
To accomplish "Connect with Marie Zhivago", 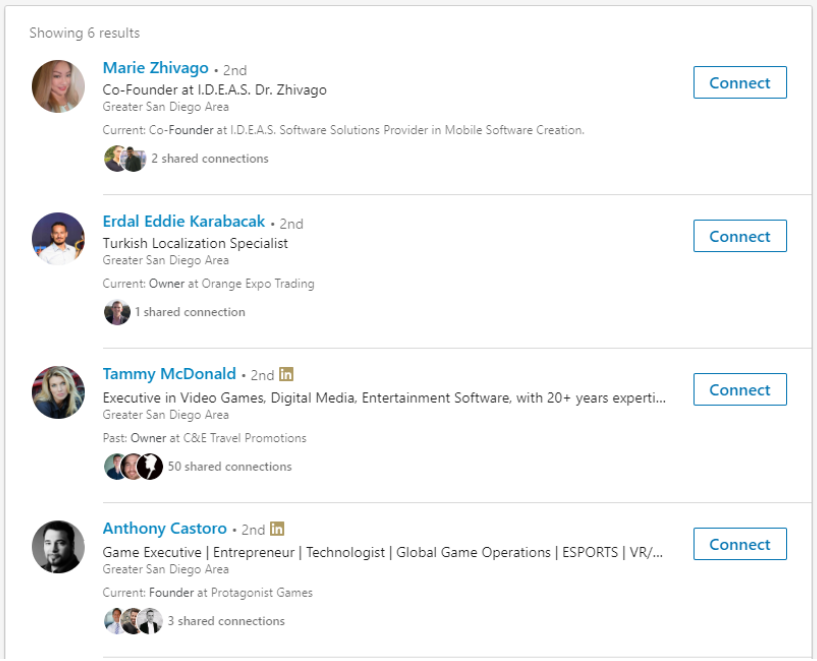I will point(739,82).
